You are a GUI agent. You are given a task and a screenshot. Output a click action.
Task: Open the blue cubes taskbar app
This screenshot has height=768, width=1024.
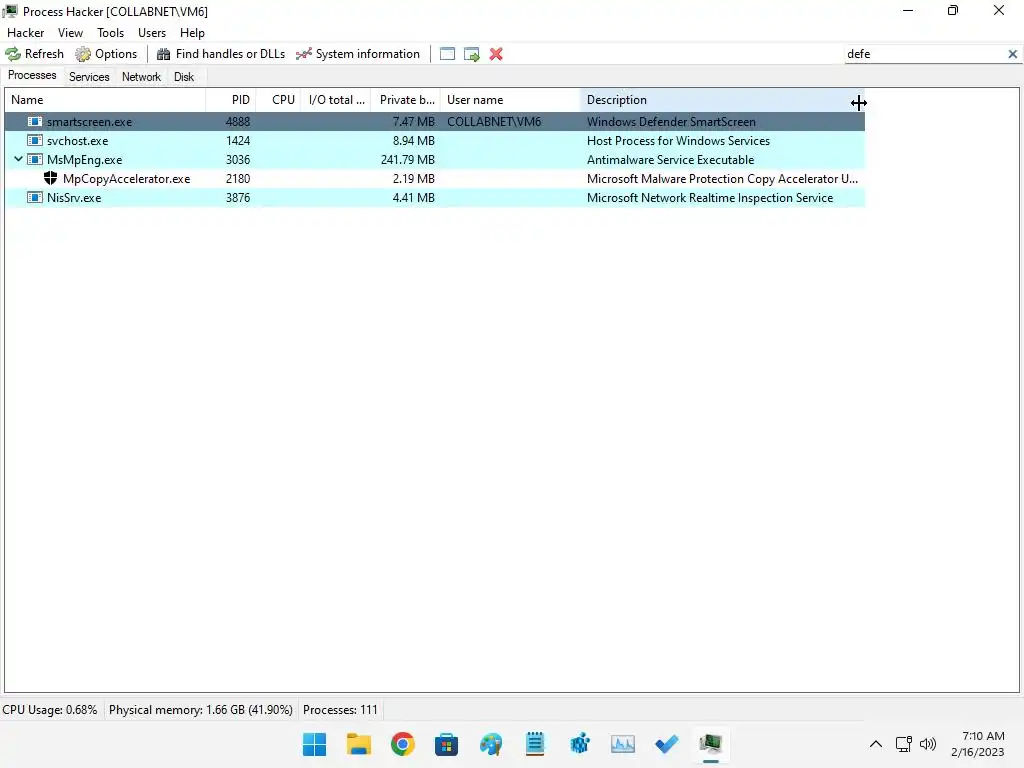(x=579, y=744)
